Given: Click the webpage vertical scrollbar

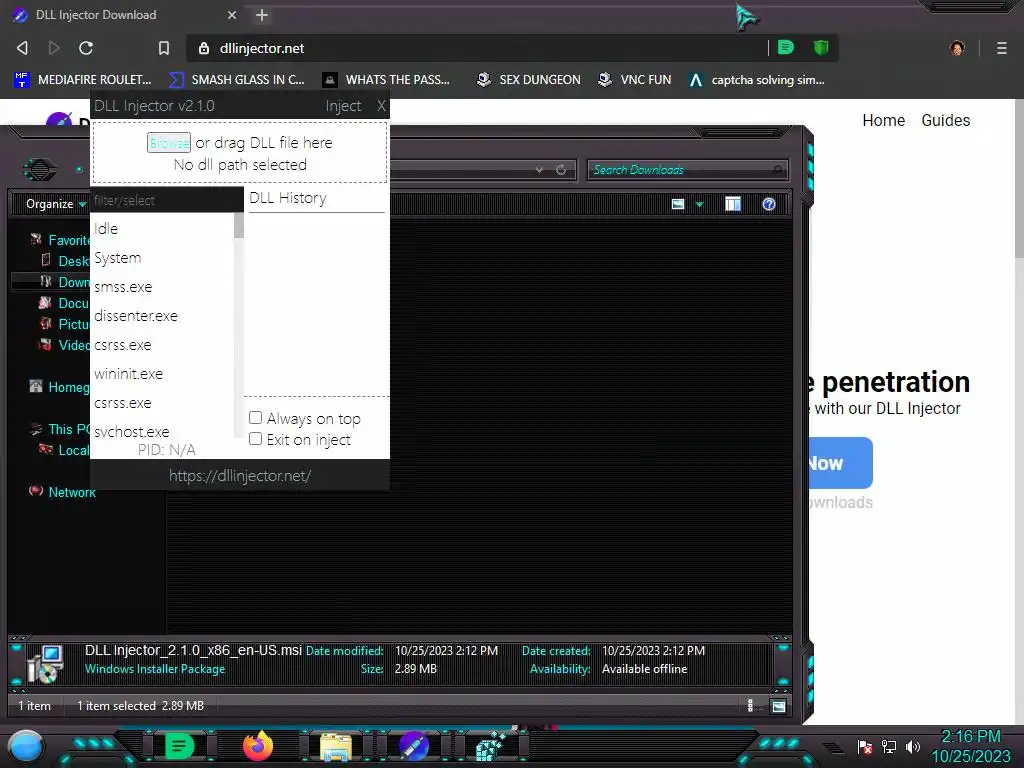Looking at the screenshot, I should (1019, 180).
